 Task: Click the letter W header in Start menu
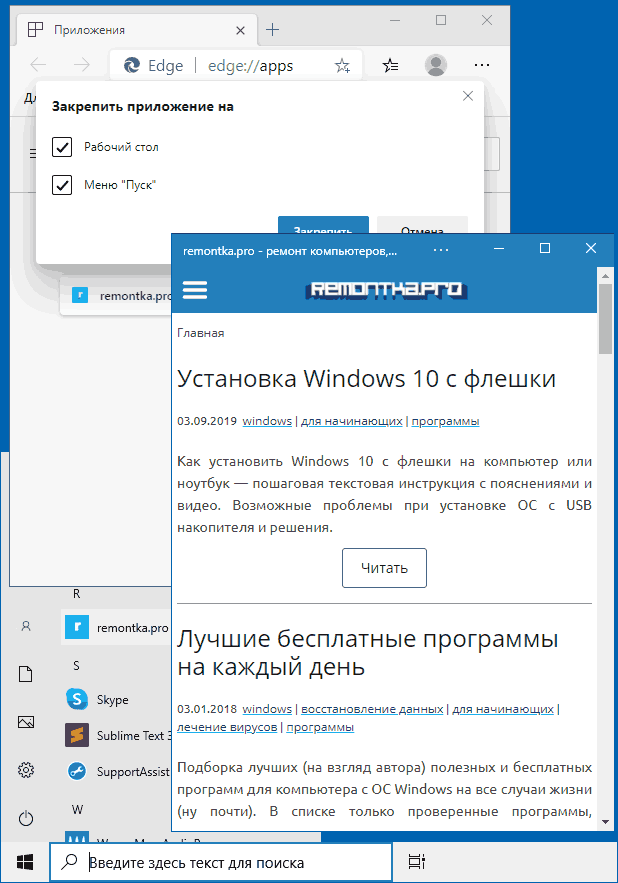77,810
